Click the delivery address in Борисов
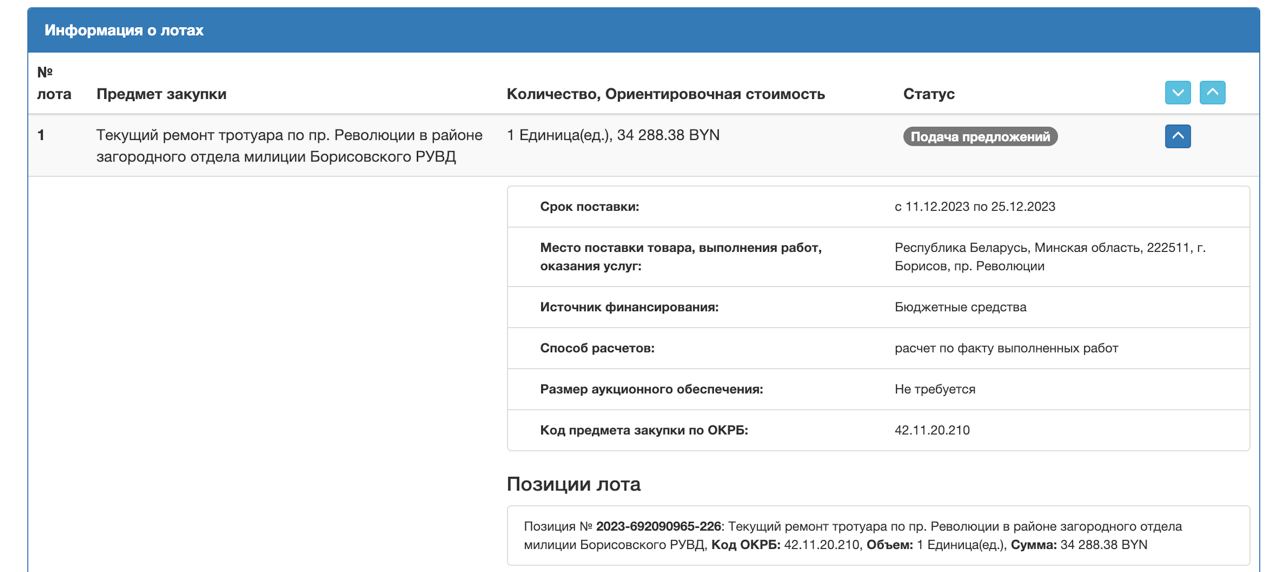This screenshot has width=1280, height=572. pyautogui.click(x=1050, y=257)
